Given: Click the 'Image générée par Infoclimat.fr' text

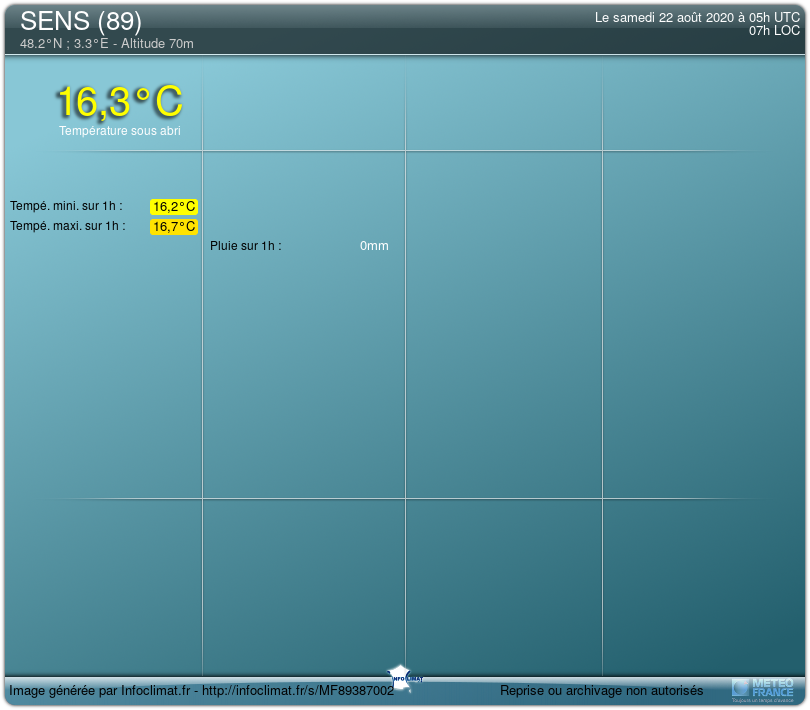Looking at the screenshot, I should click(x=99, y=691).
